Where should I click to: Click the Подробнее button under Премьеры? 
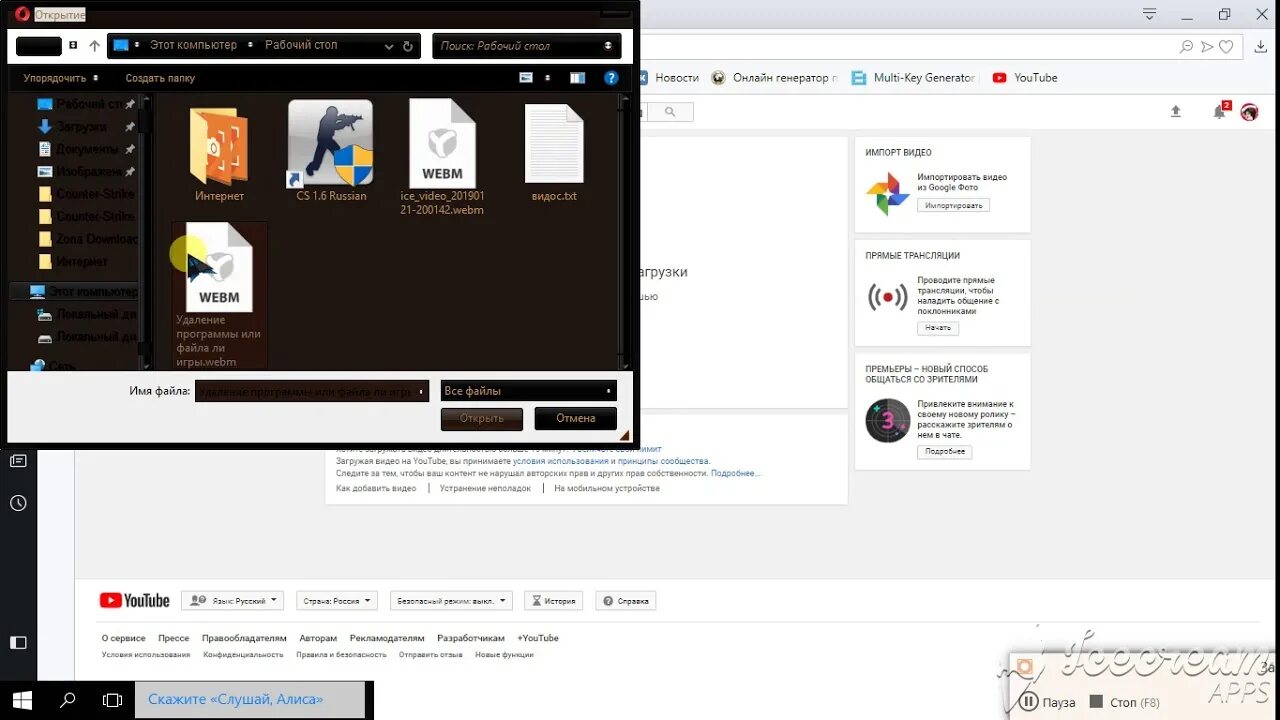pos(945,452)
